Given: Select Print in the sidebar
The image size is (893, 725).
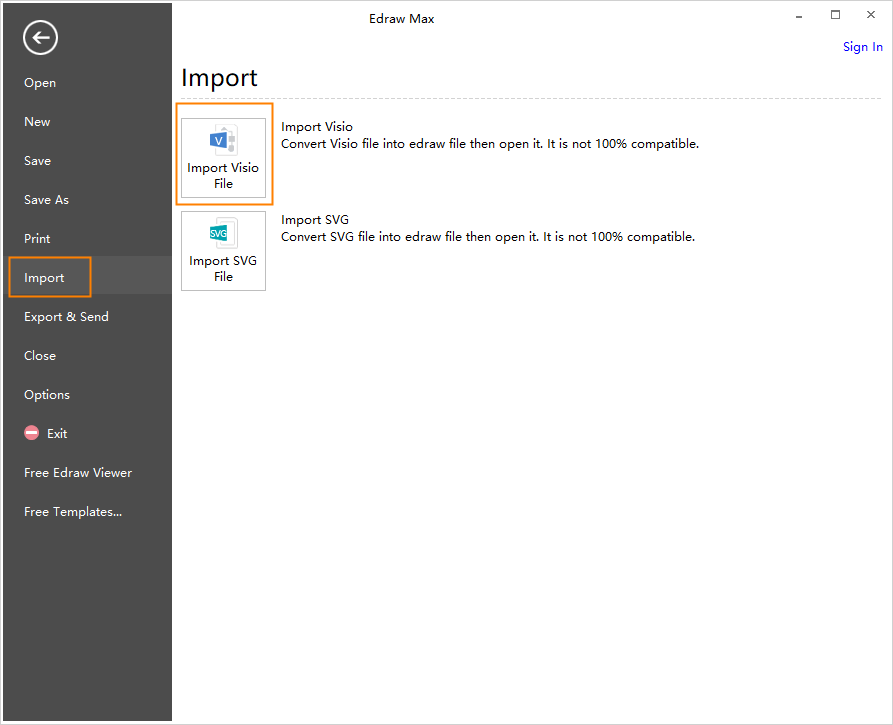Looking at the screenshot, I should click(x=37, y=239).
